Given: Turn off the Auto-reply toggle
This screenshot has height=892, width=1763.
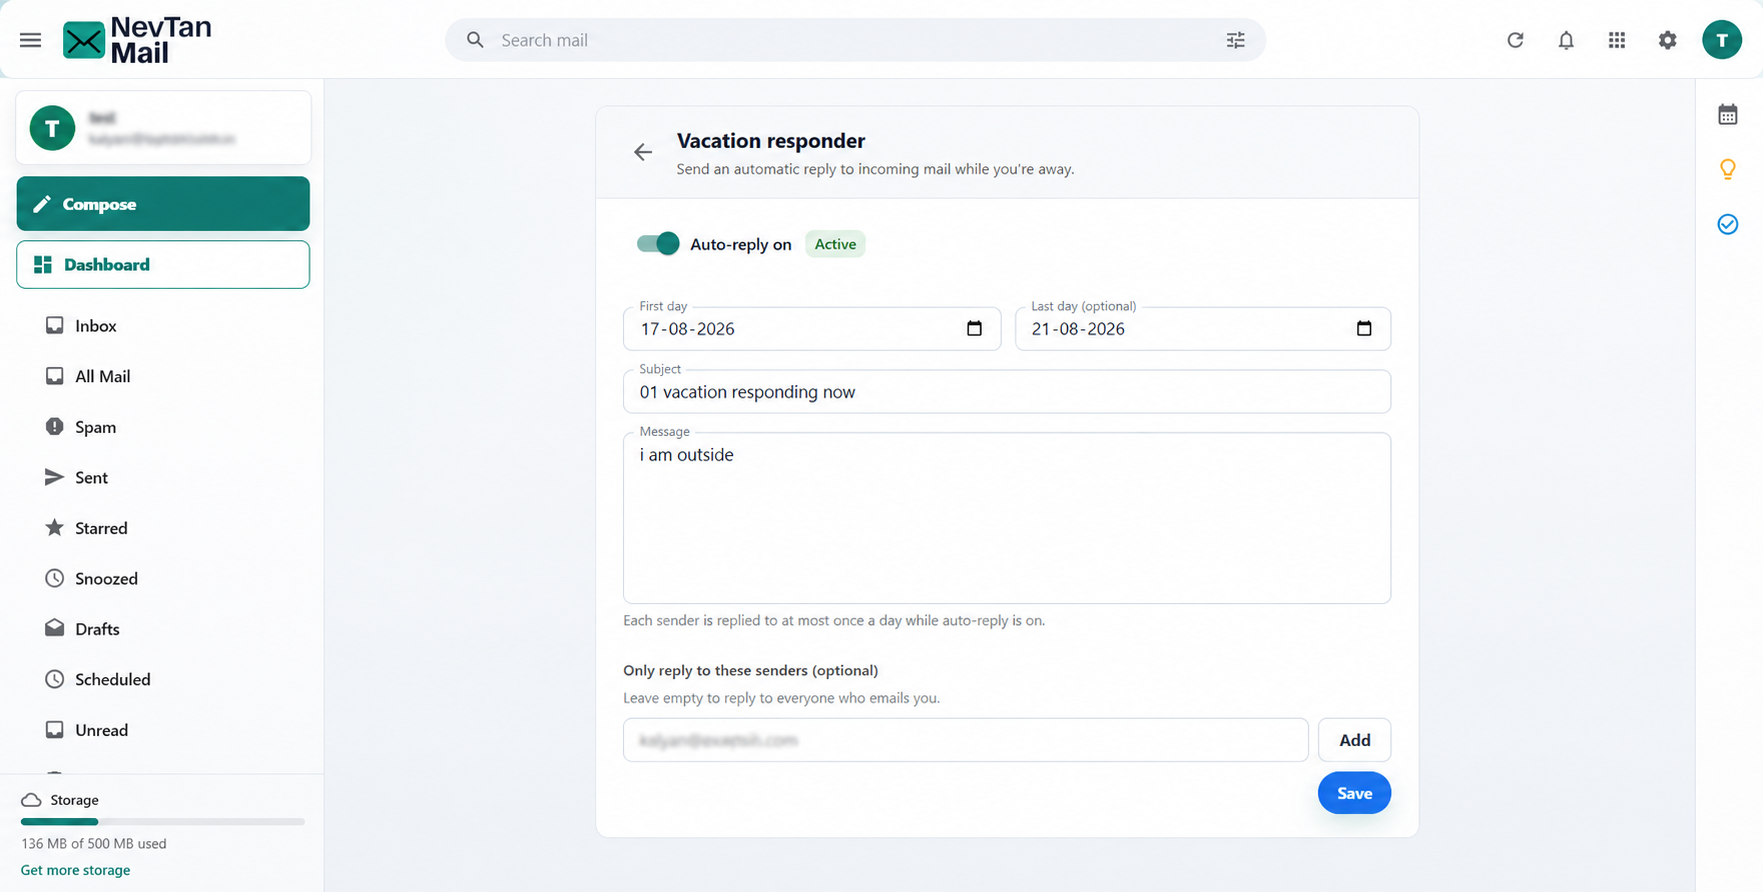Looking at the screenshot, I should (658, 244).
